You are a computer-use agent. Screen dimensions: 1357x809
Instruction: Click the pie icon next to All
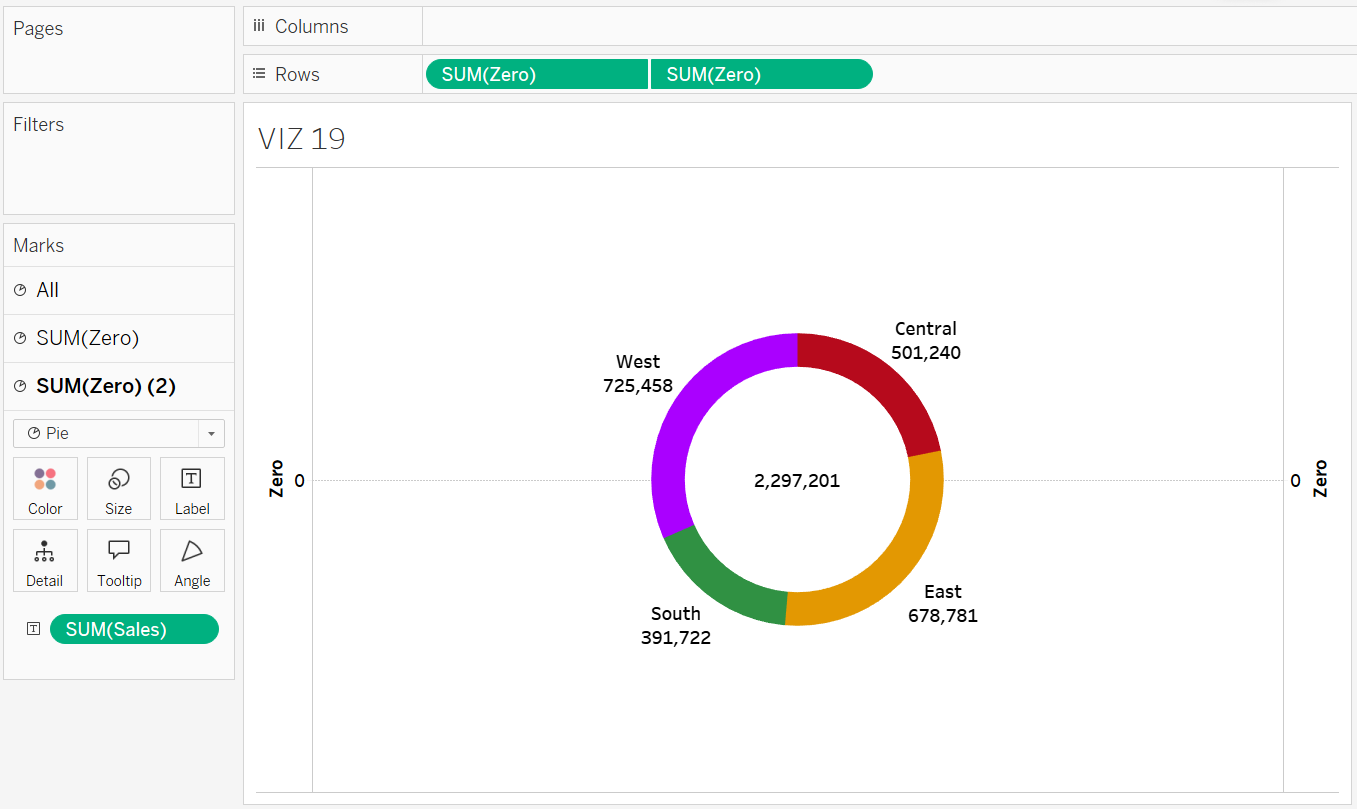pyautogui.click(x=20, y=290)
